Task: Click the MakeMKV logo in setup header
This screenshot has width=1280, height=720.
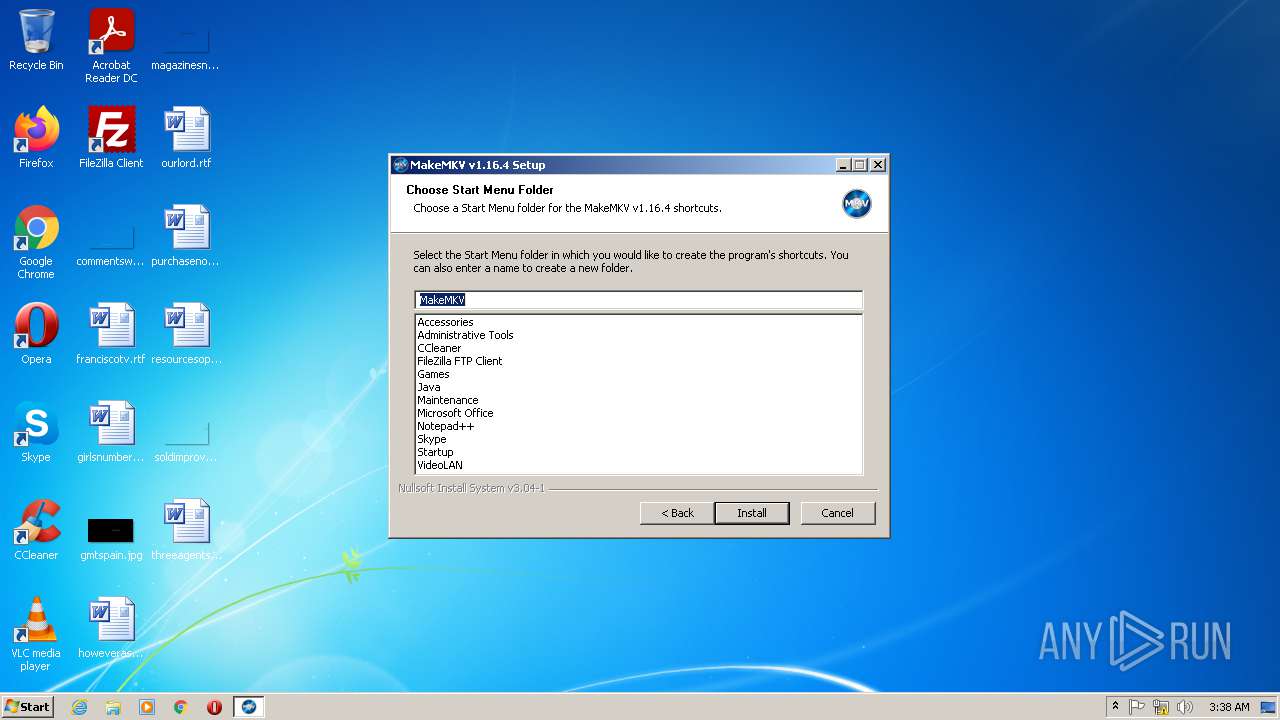Action: [x=857, y=203]
